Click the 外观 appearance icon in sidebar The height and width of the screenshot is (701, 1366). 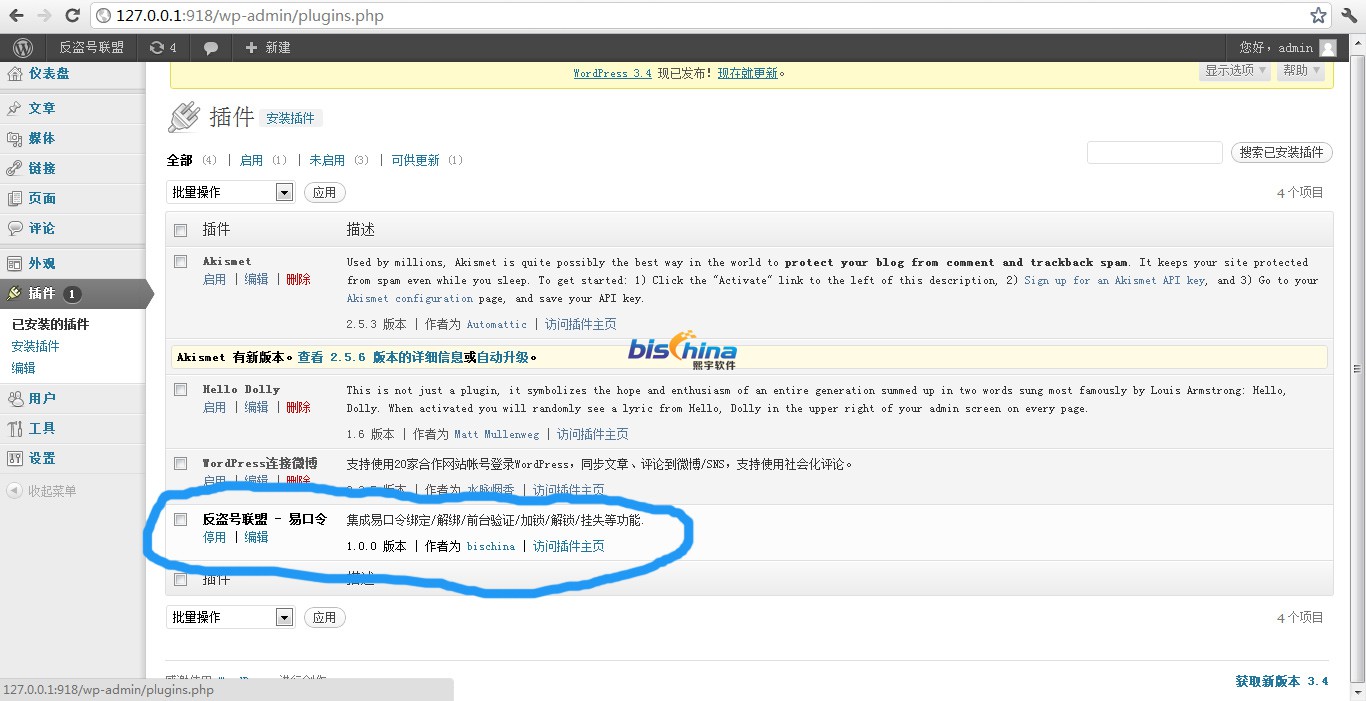point(15,263)
